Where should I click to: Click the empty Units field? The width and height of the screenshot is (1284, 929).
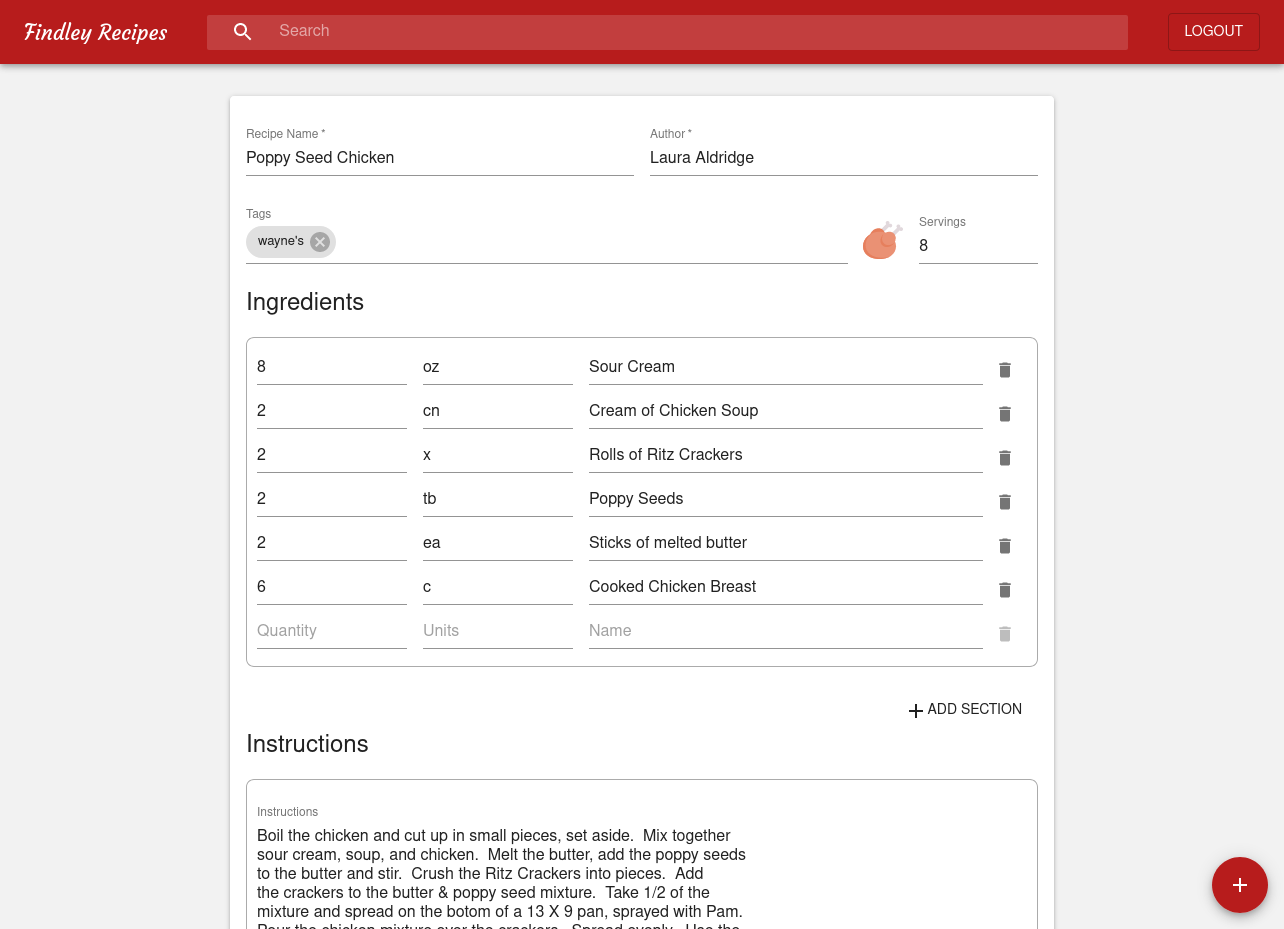[497, 631]
